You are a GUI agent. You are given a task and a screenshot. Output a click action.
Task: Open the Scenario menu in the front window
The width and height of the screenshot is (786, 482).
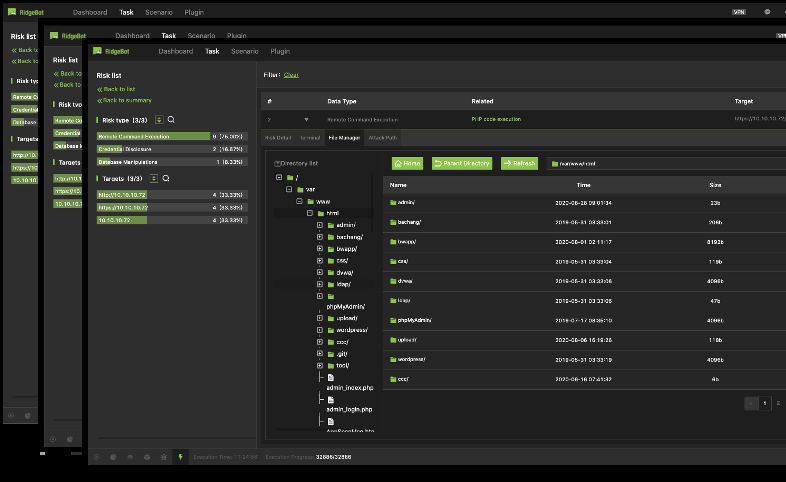click(245, 51)
